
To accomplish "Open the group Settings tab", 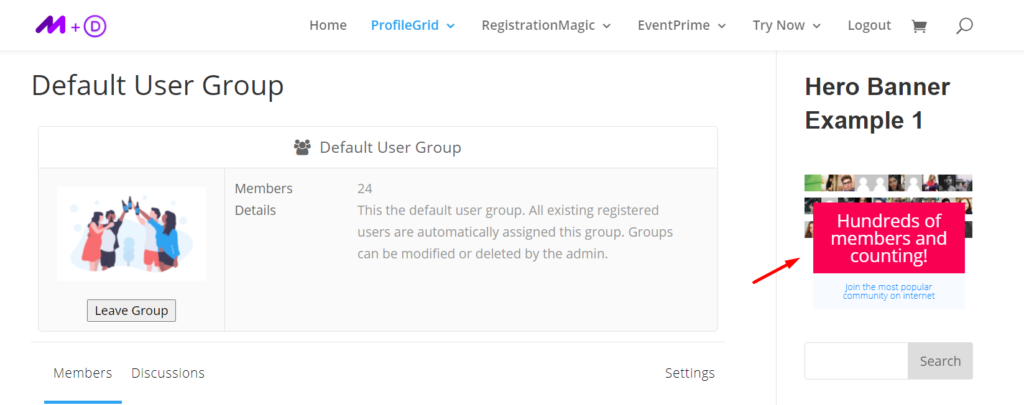I will point(689,373).
